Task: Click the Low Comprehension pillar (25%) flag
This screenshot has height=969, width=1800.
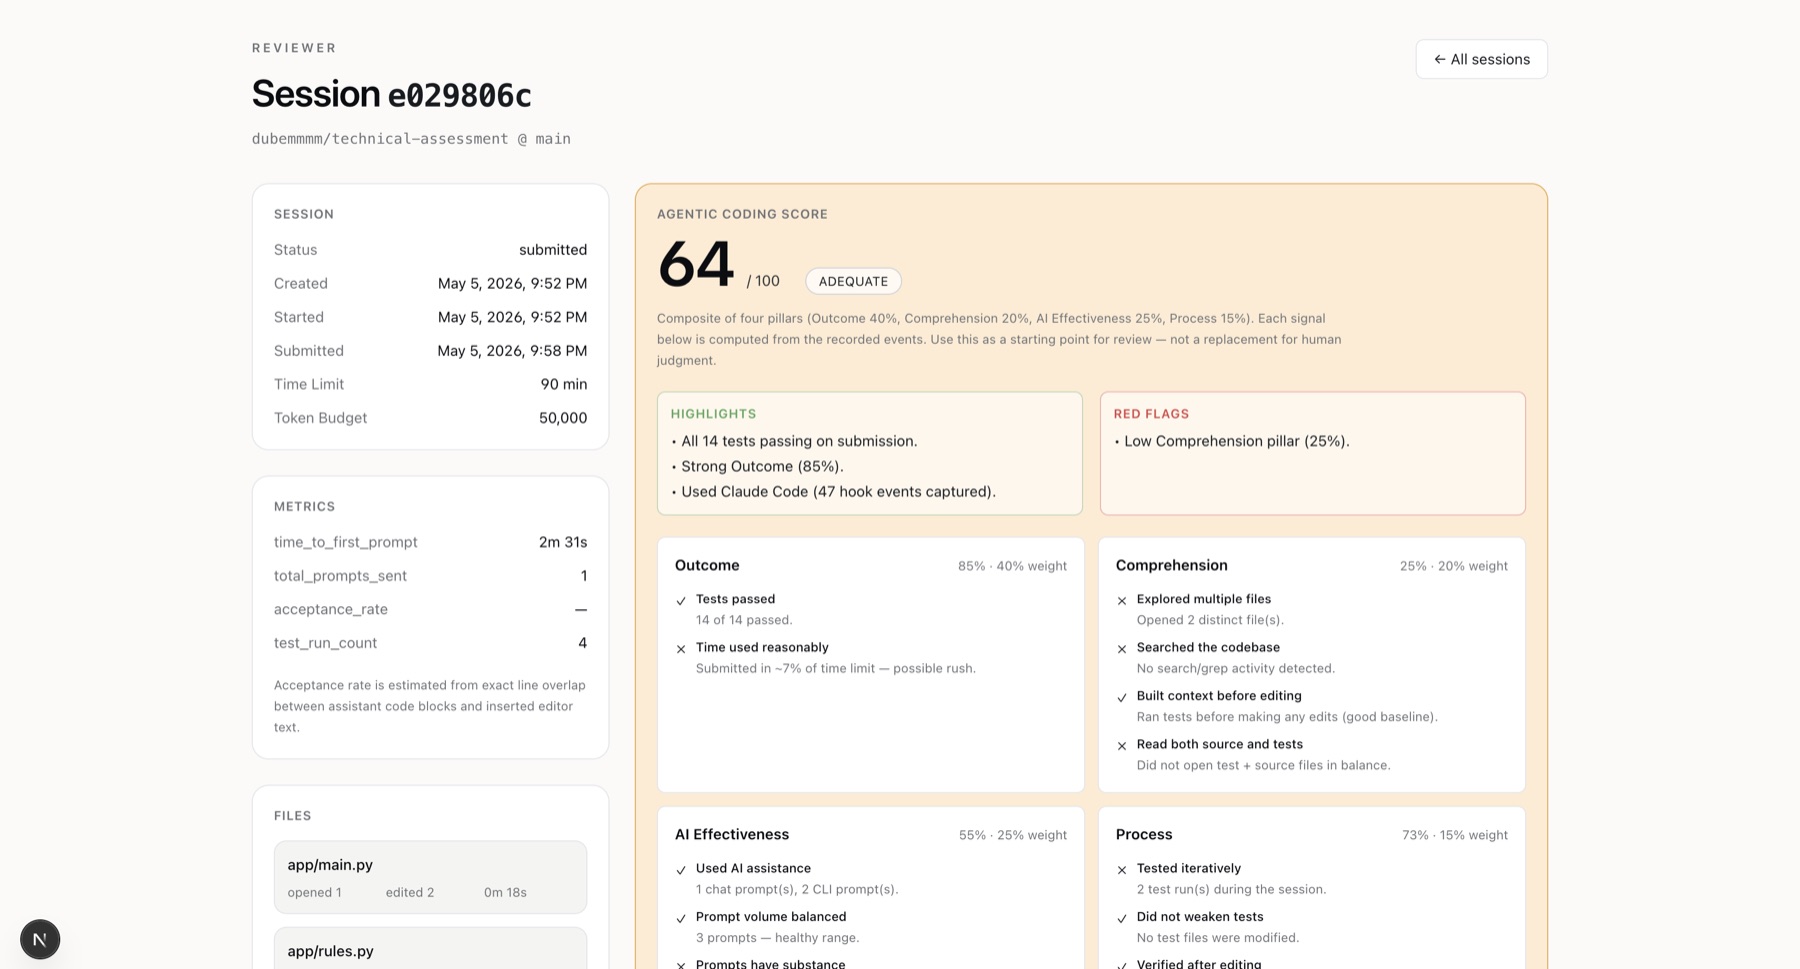Action: click(1236, 441)
